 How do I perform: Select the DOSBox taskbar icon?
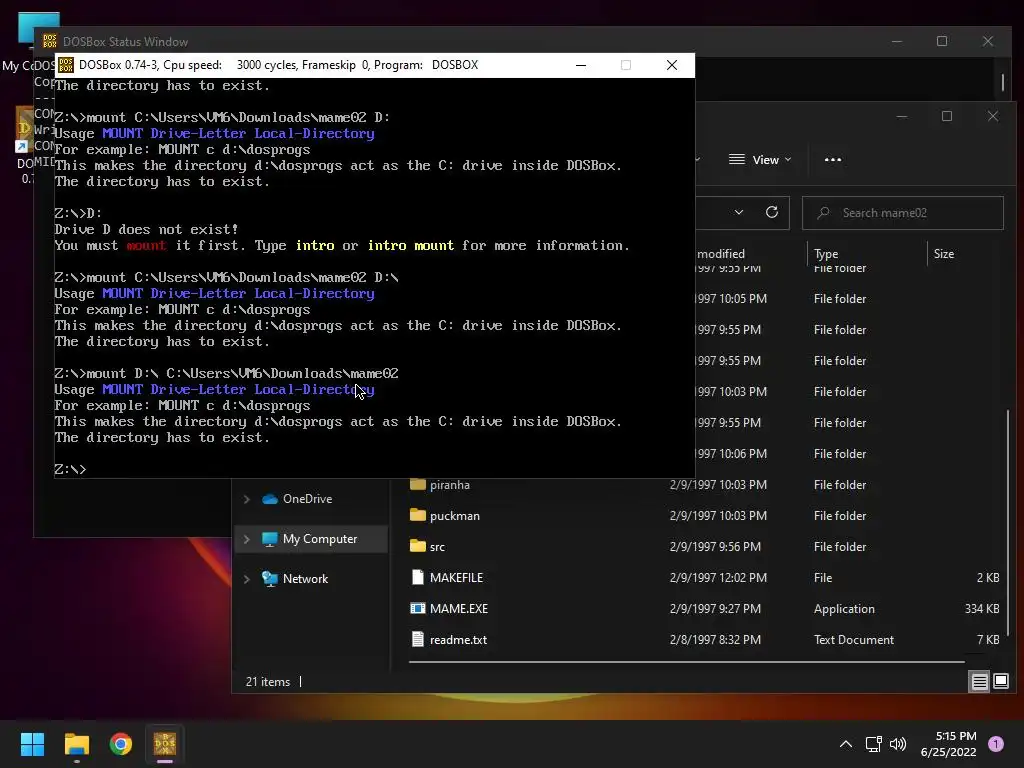[x=165, y=744]
